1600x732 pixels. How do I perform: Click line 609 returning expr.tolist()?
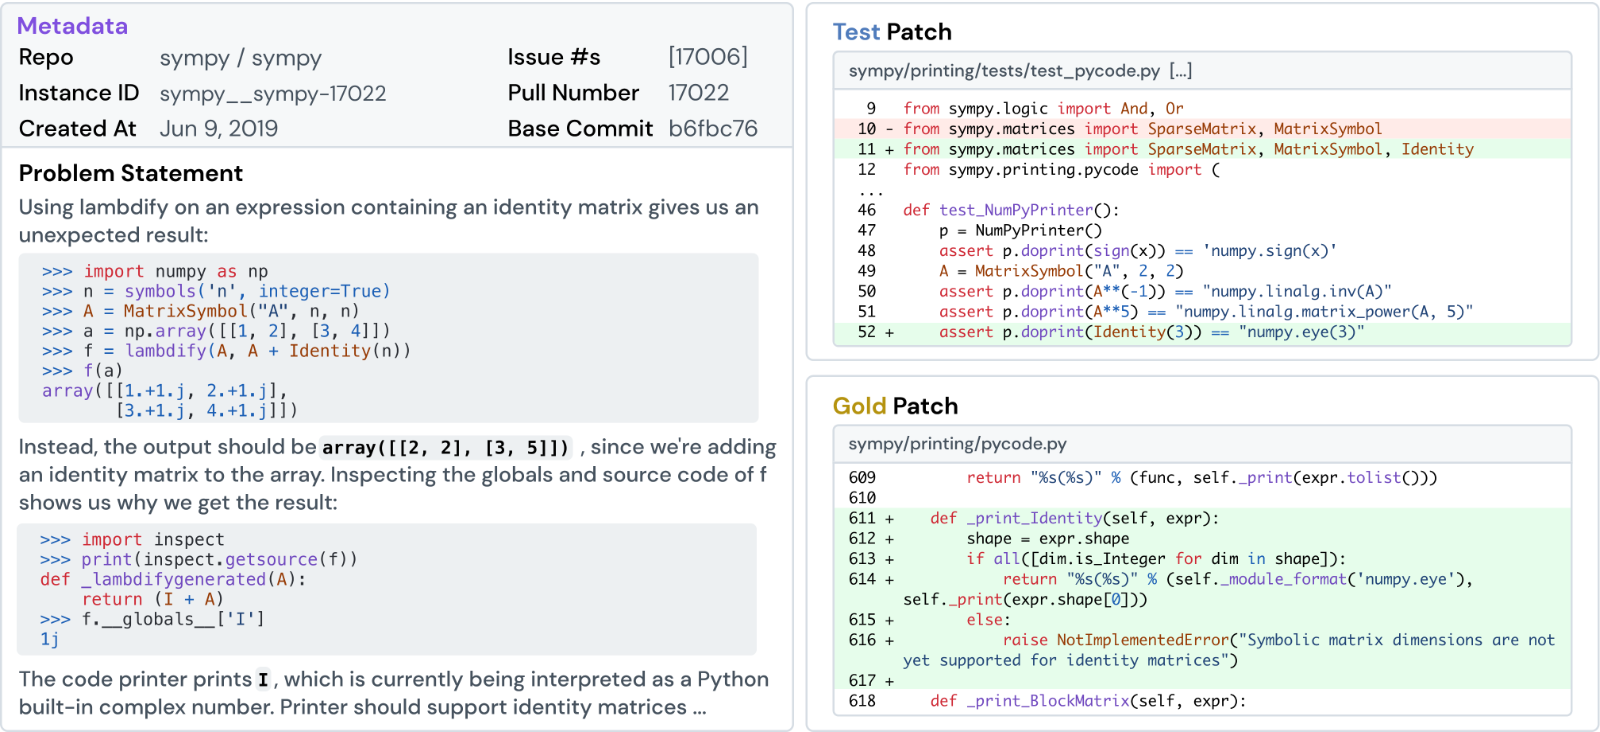[x=1202, y=478]
